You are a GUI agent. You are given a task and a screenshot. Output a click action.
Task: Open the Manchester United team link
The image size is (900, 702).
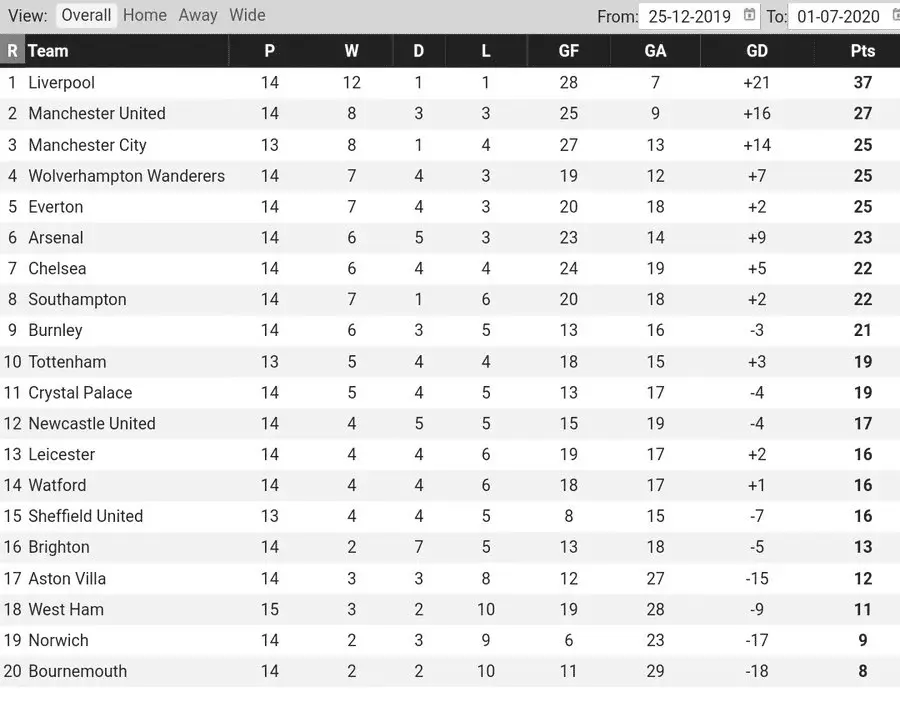coord(96,114)
